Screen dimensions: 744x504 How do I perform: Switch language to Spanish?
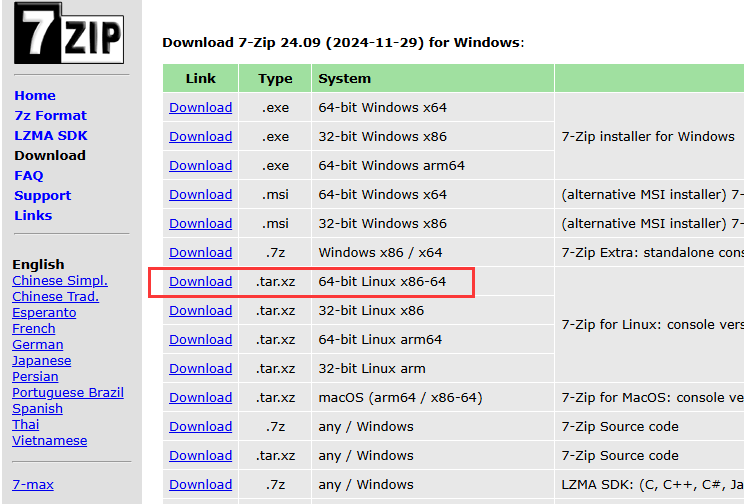pos(37,409)
